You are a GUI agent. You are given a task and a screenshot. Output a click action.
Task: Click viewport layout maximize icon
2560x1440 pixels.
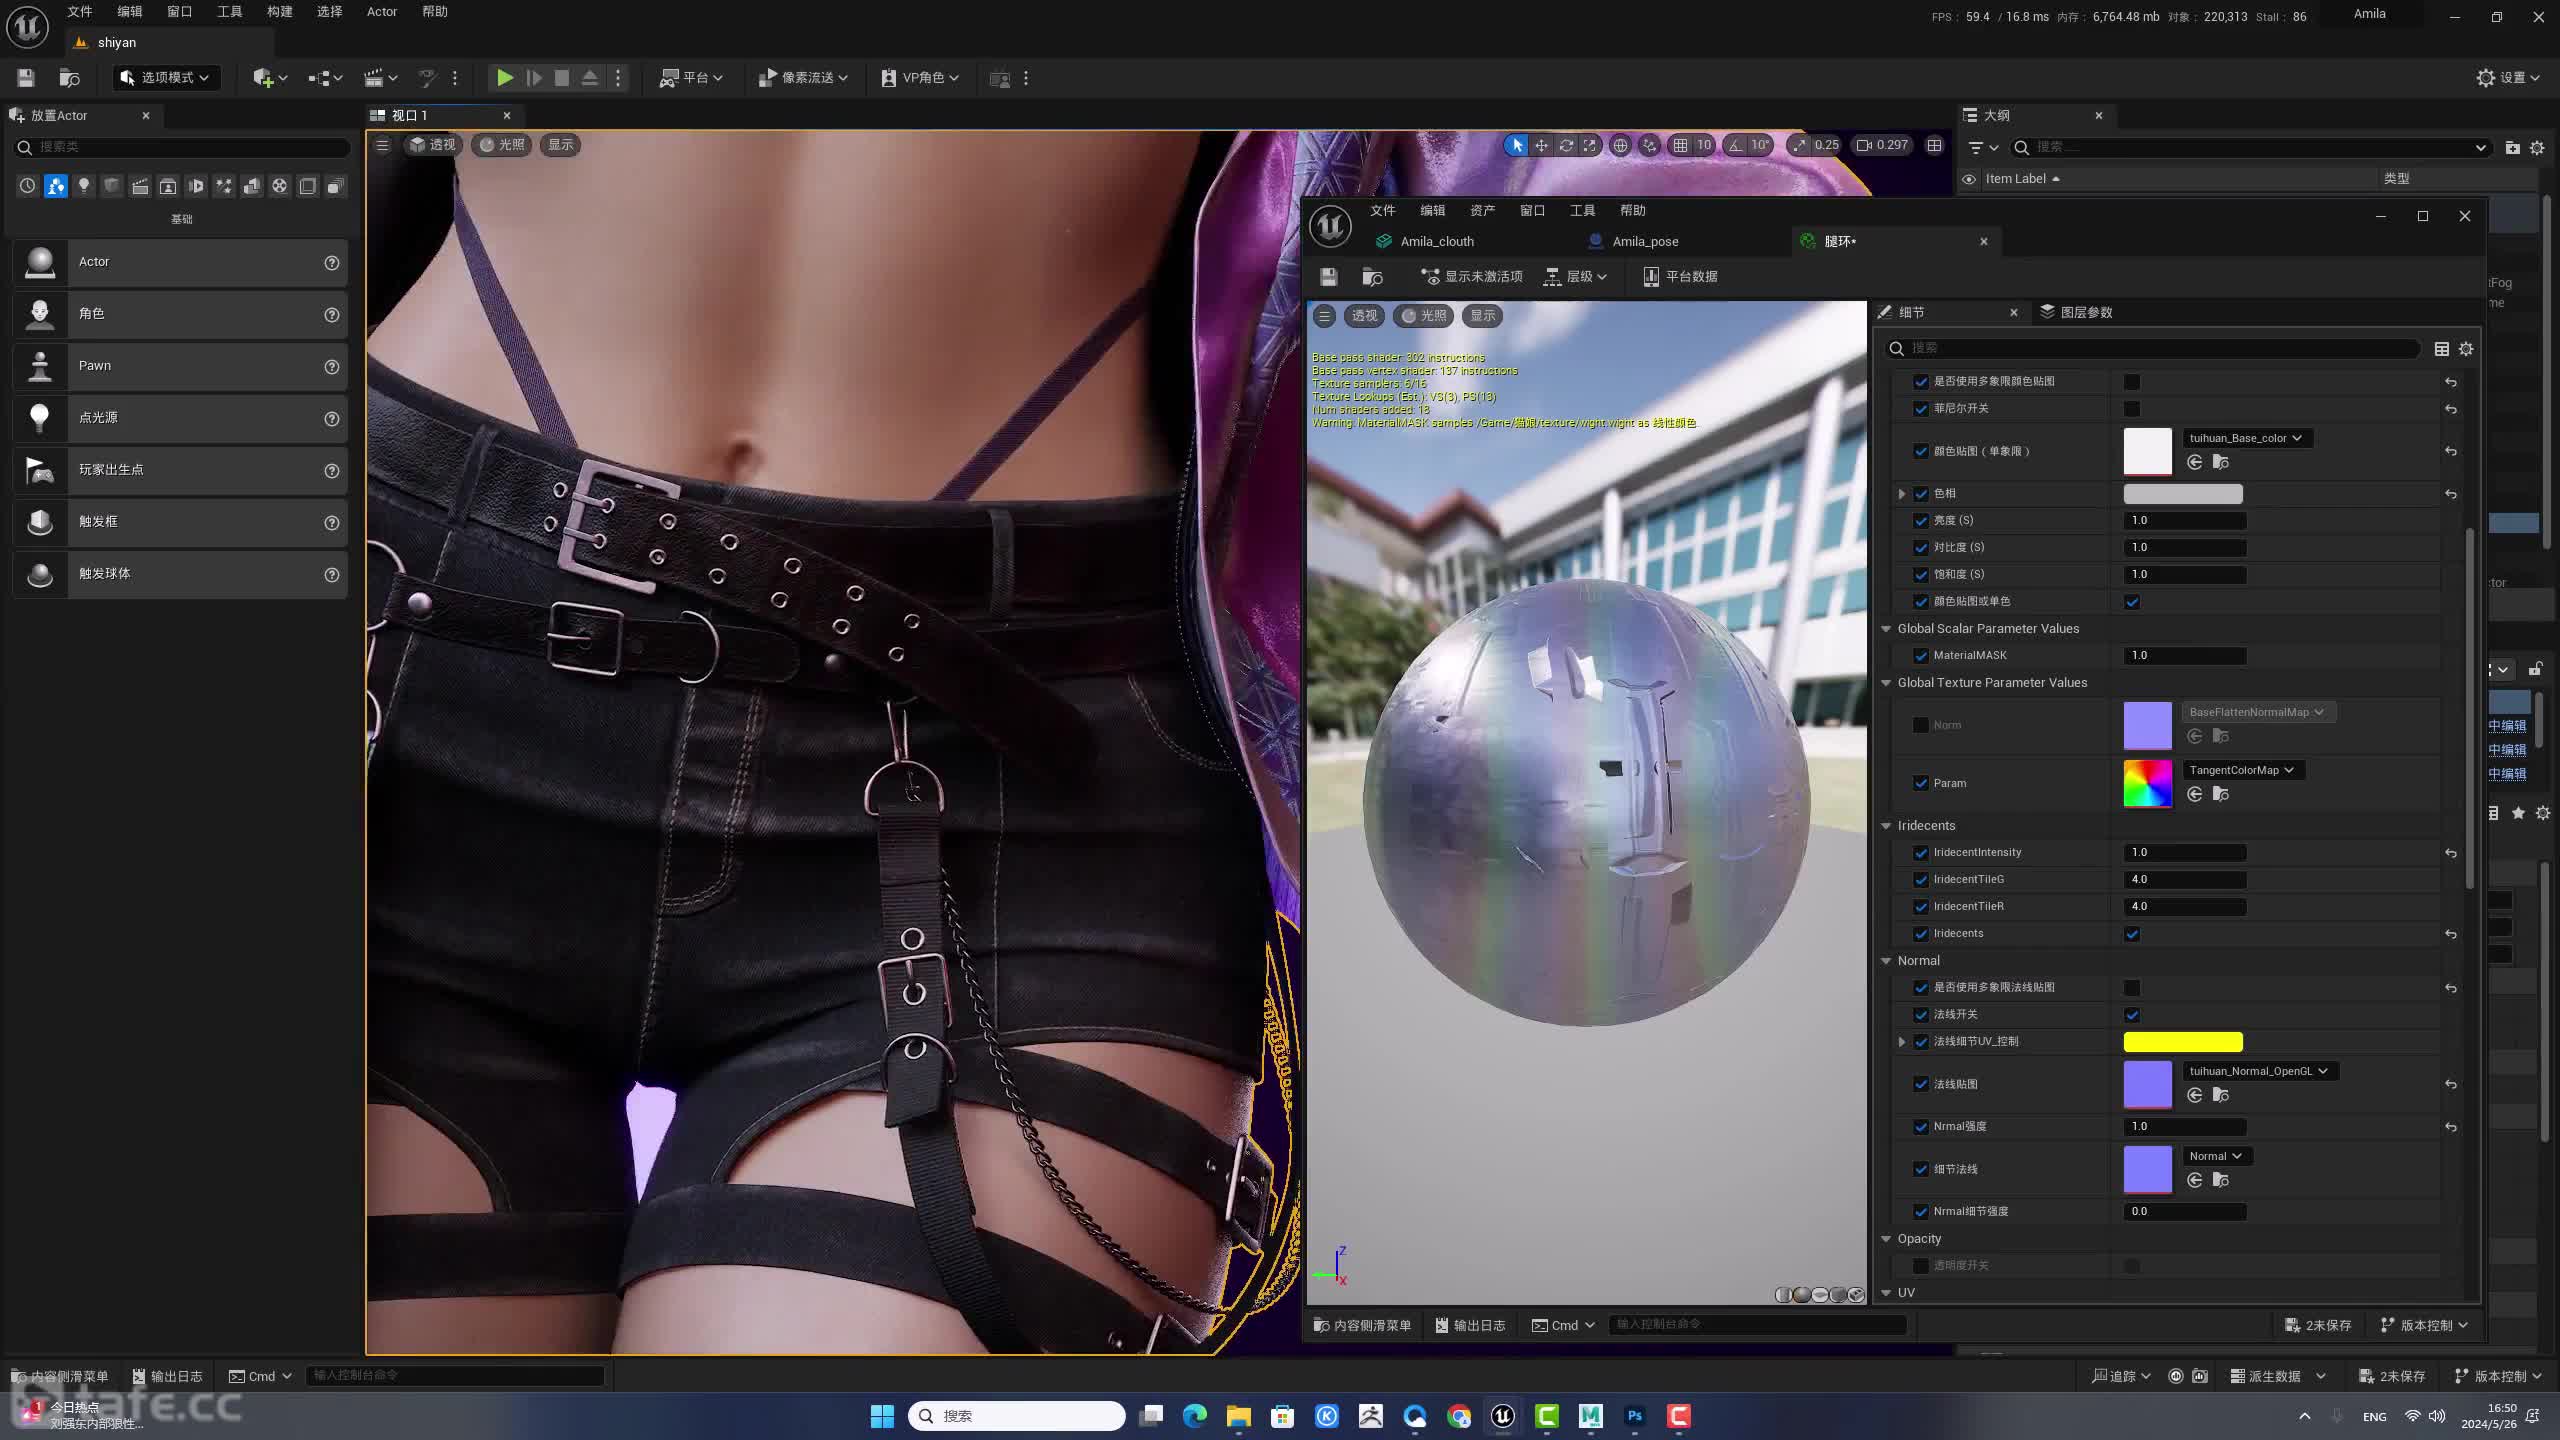click(1935, 145)
